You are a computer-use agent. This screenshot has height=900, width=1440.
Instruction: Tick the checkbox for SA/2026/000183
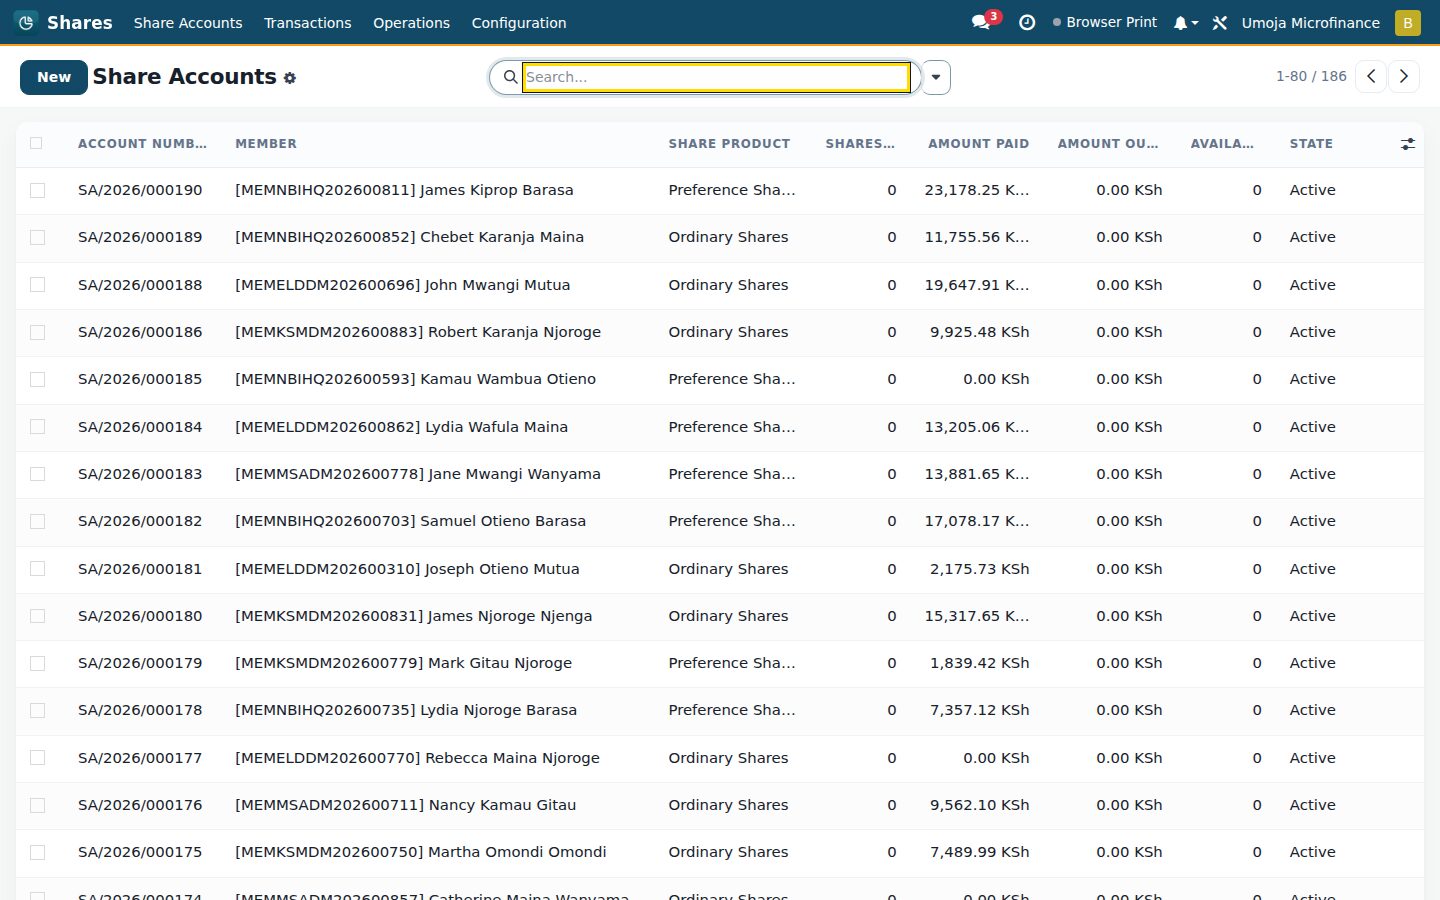point(37,474)
